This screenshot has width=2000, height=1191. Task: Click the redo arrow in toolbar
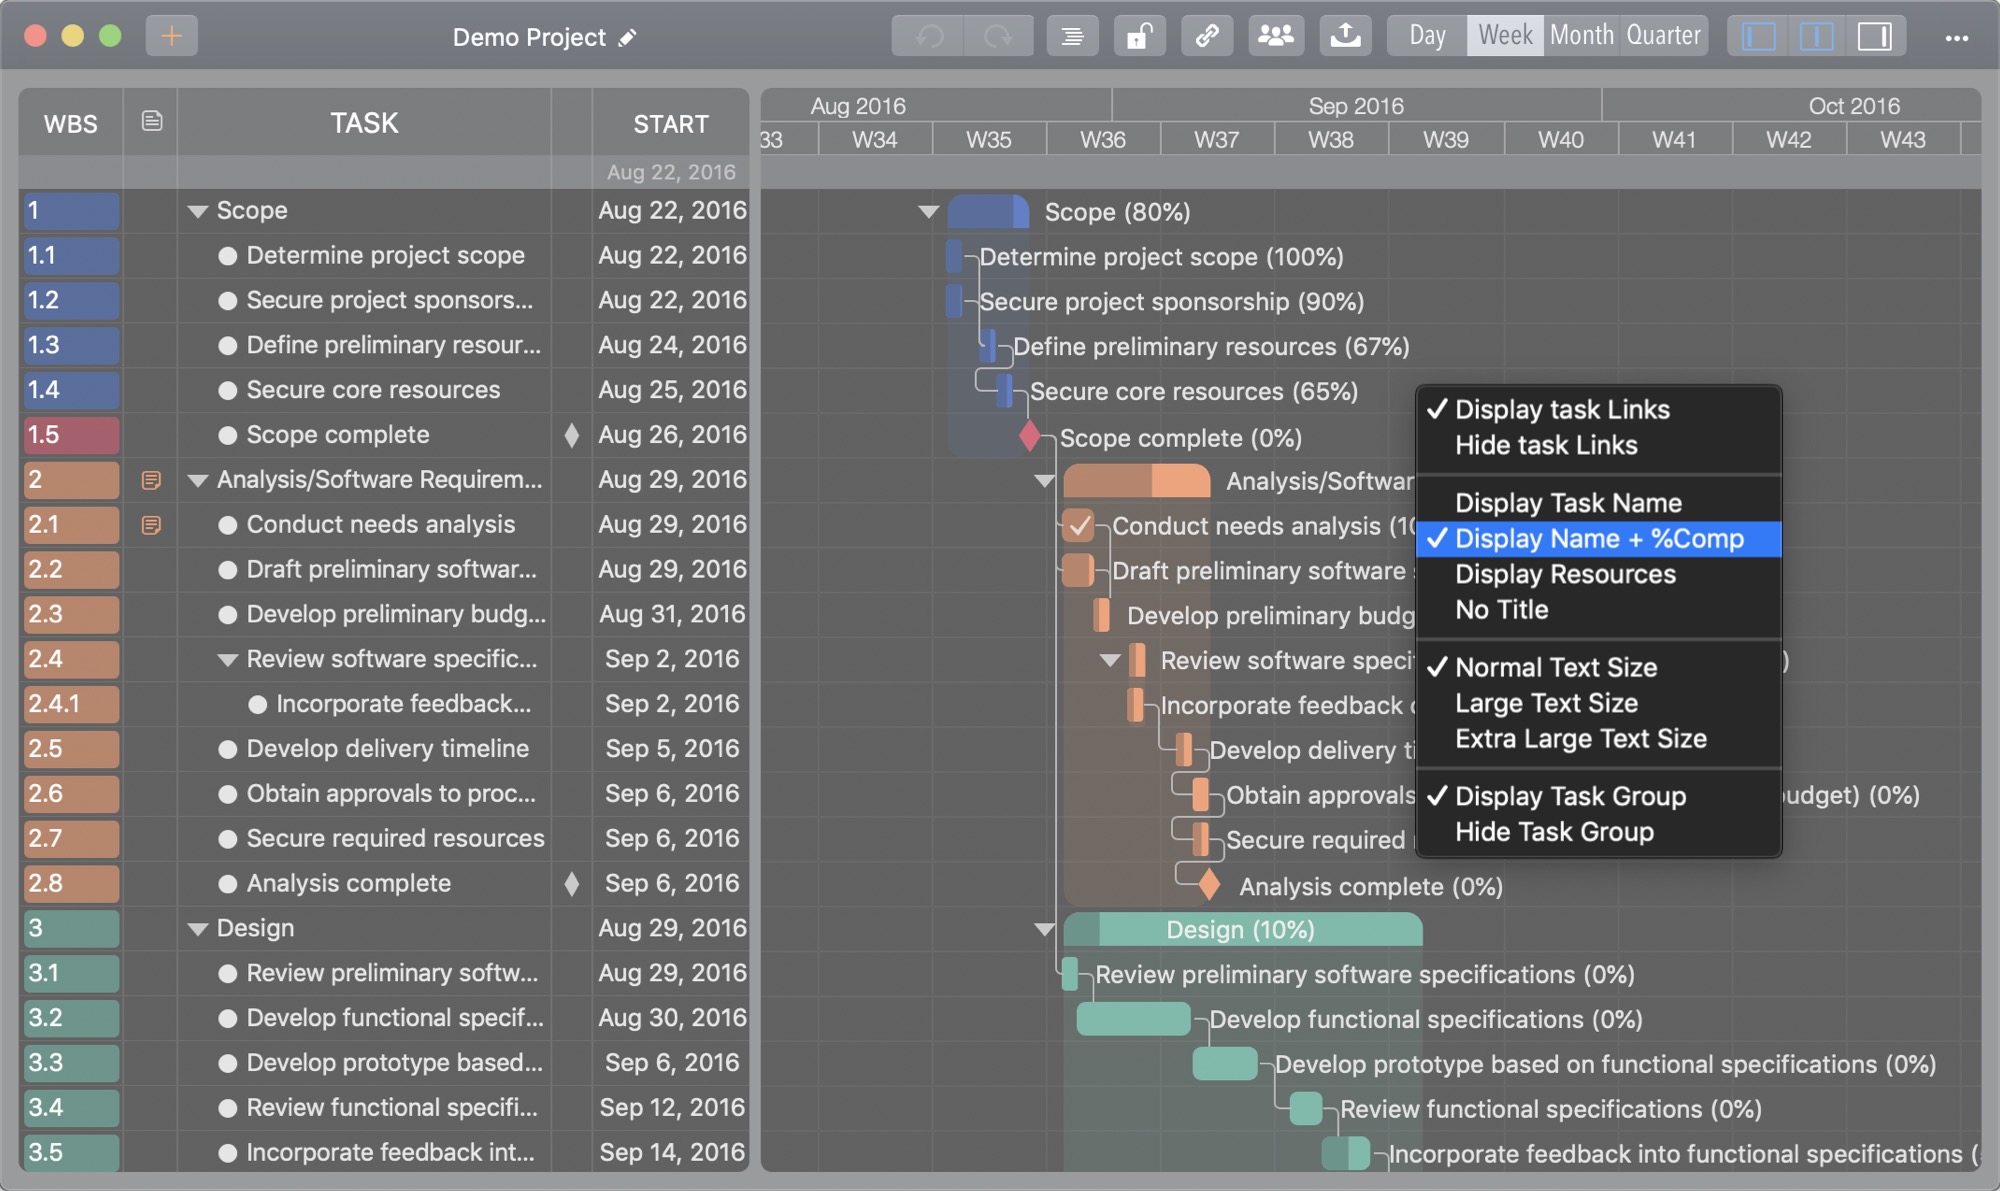tap(997, 37)
